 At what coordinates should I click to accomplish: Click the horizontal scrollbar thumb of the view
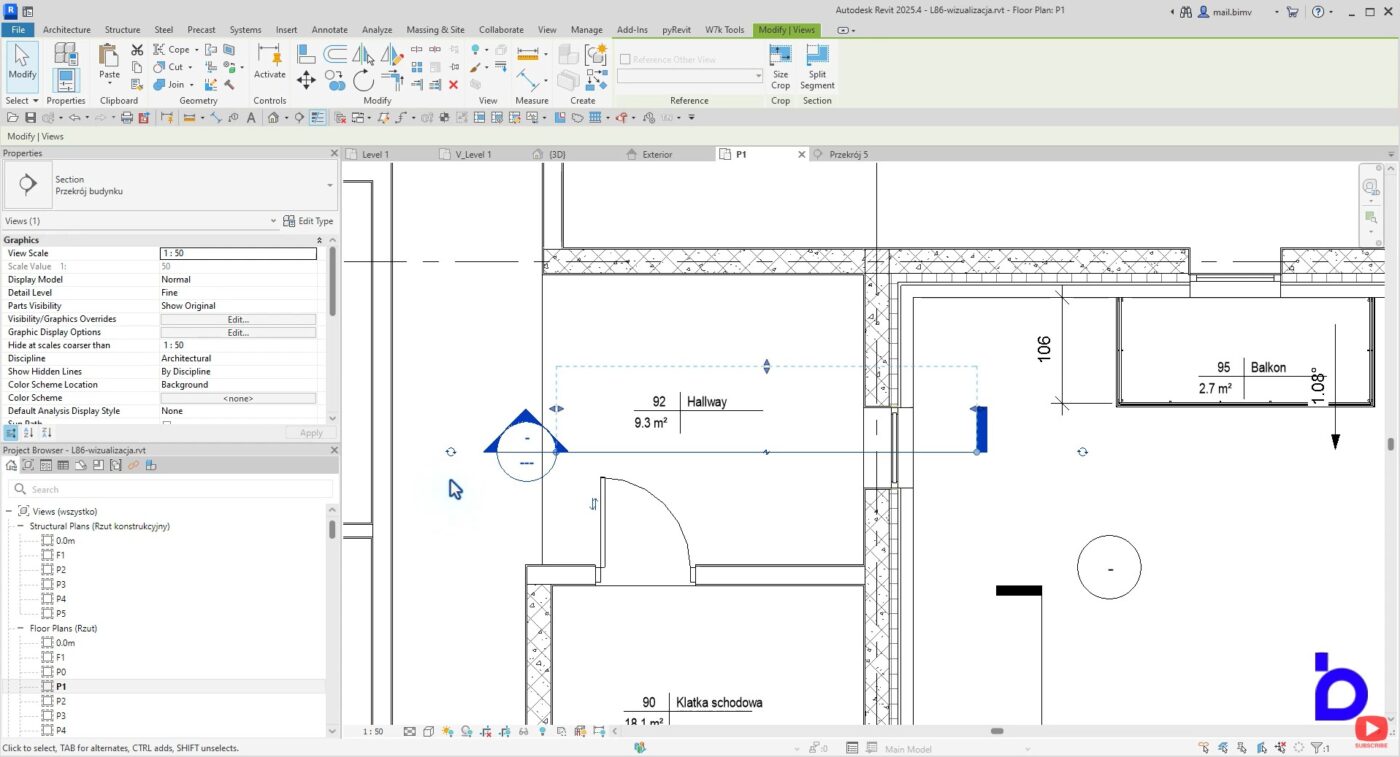[x=996, y=731]
